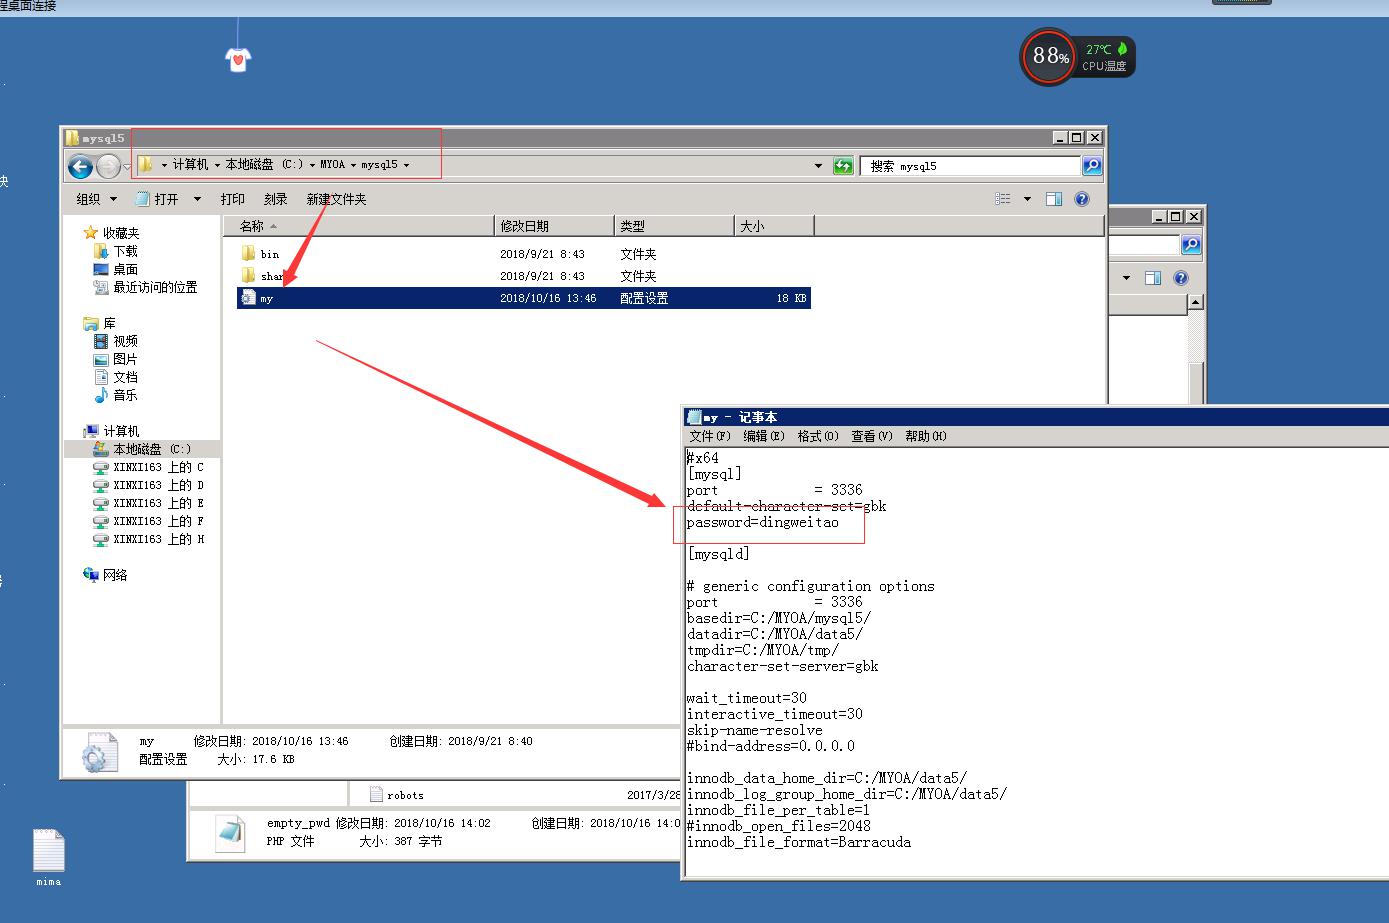The image size is (1389, 923).
Task: Click the Help question-mark icon
Action: pyautogui.click(x=1082, y=198)
